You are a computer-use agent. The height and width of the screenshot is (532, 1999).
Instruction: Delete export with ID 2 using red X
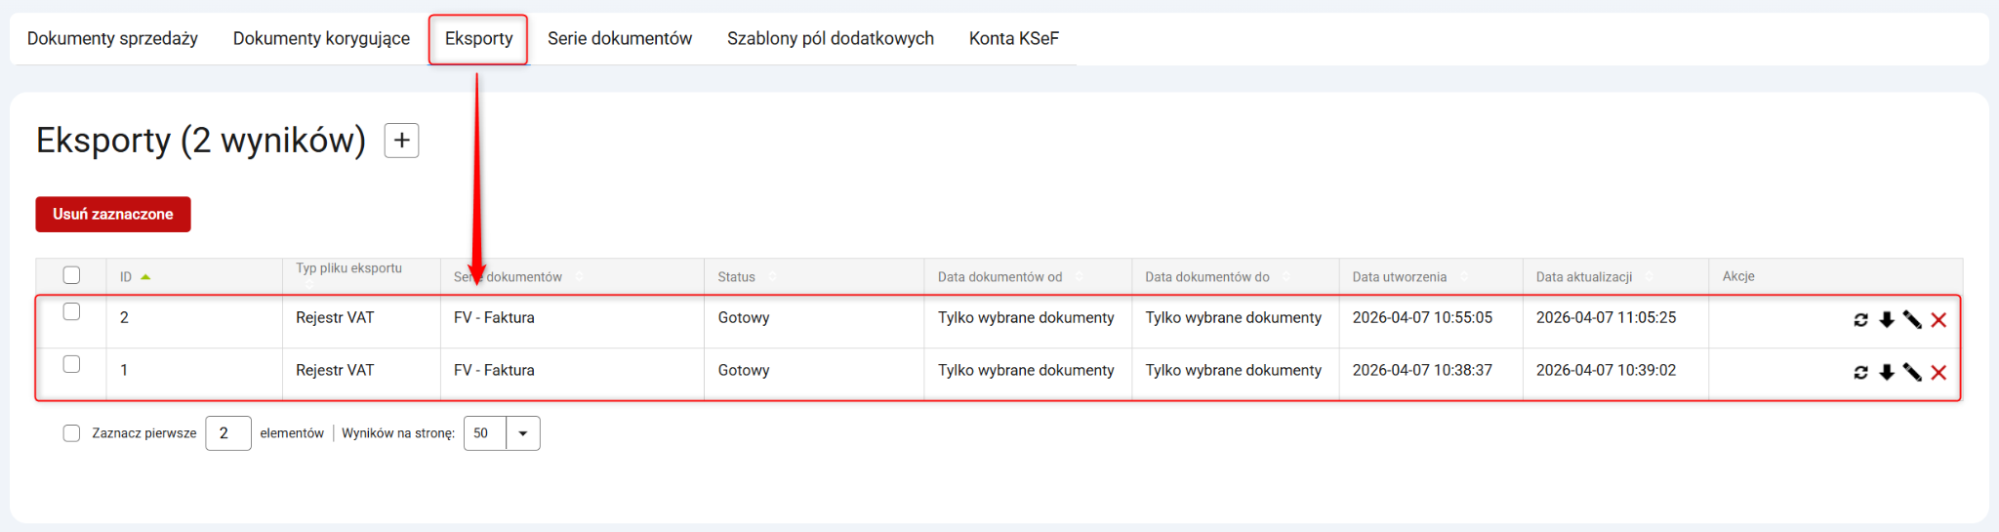(1938, 320)
